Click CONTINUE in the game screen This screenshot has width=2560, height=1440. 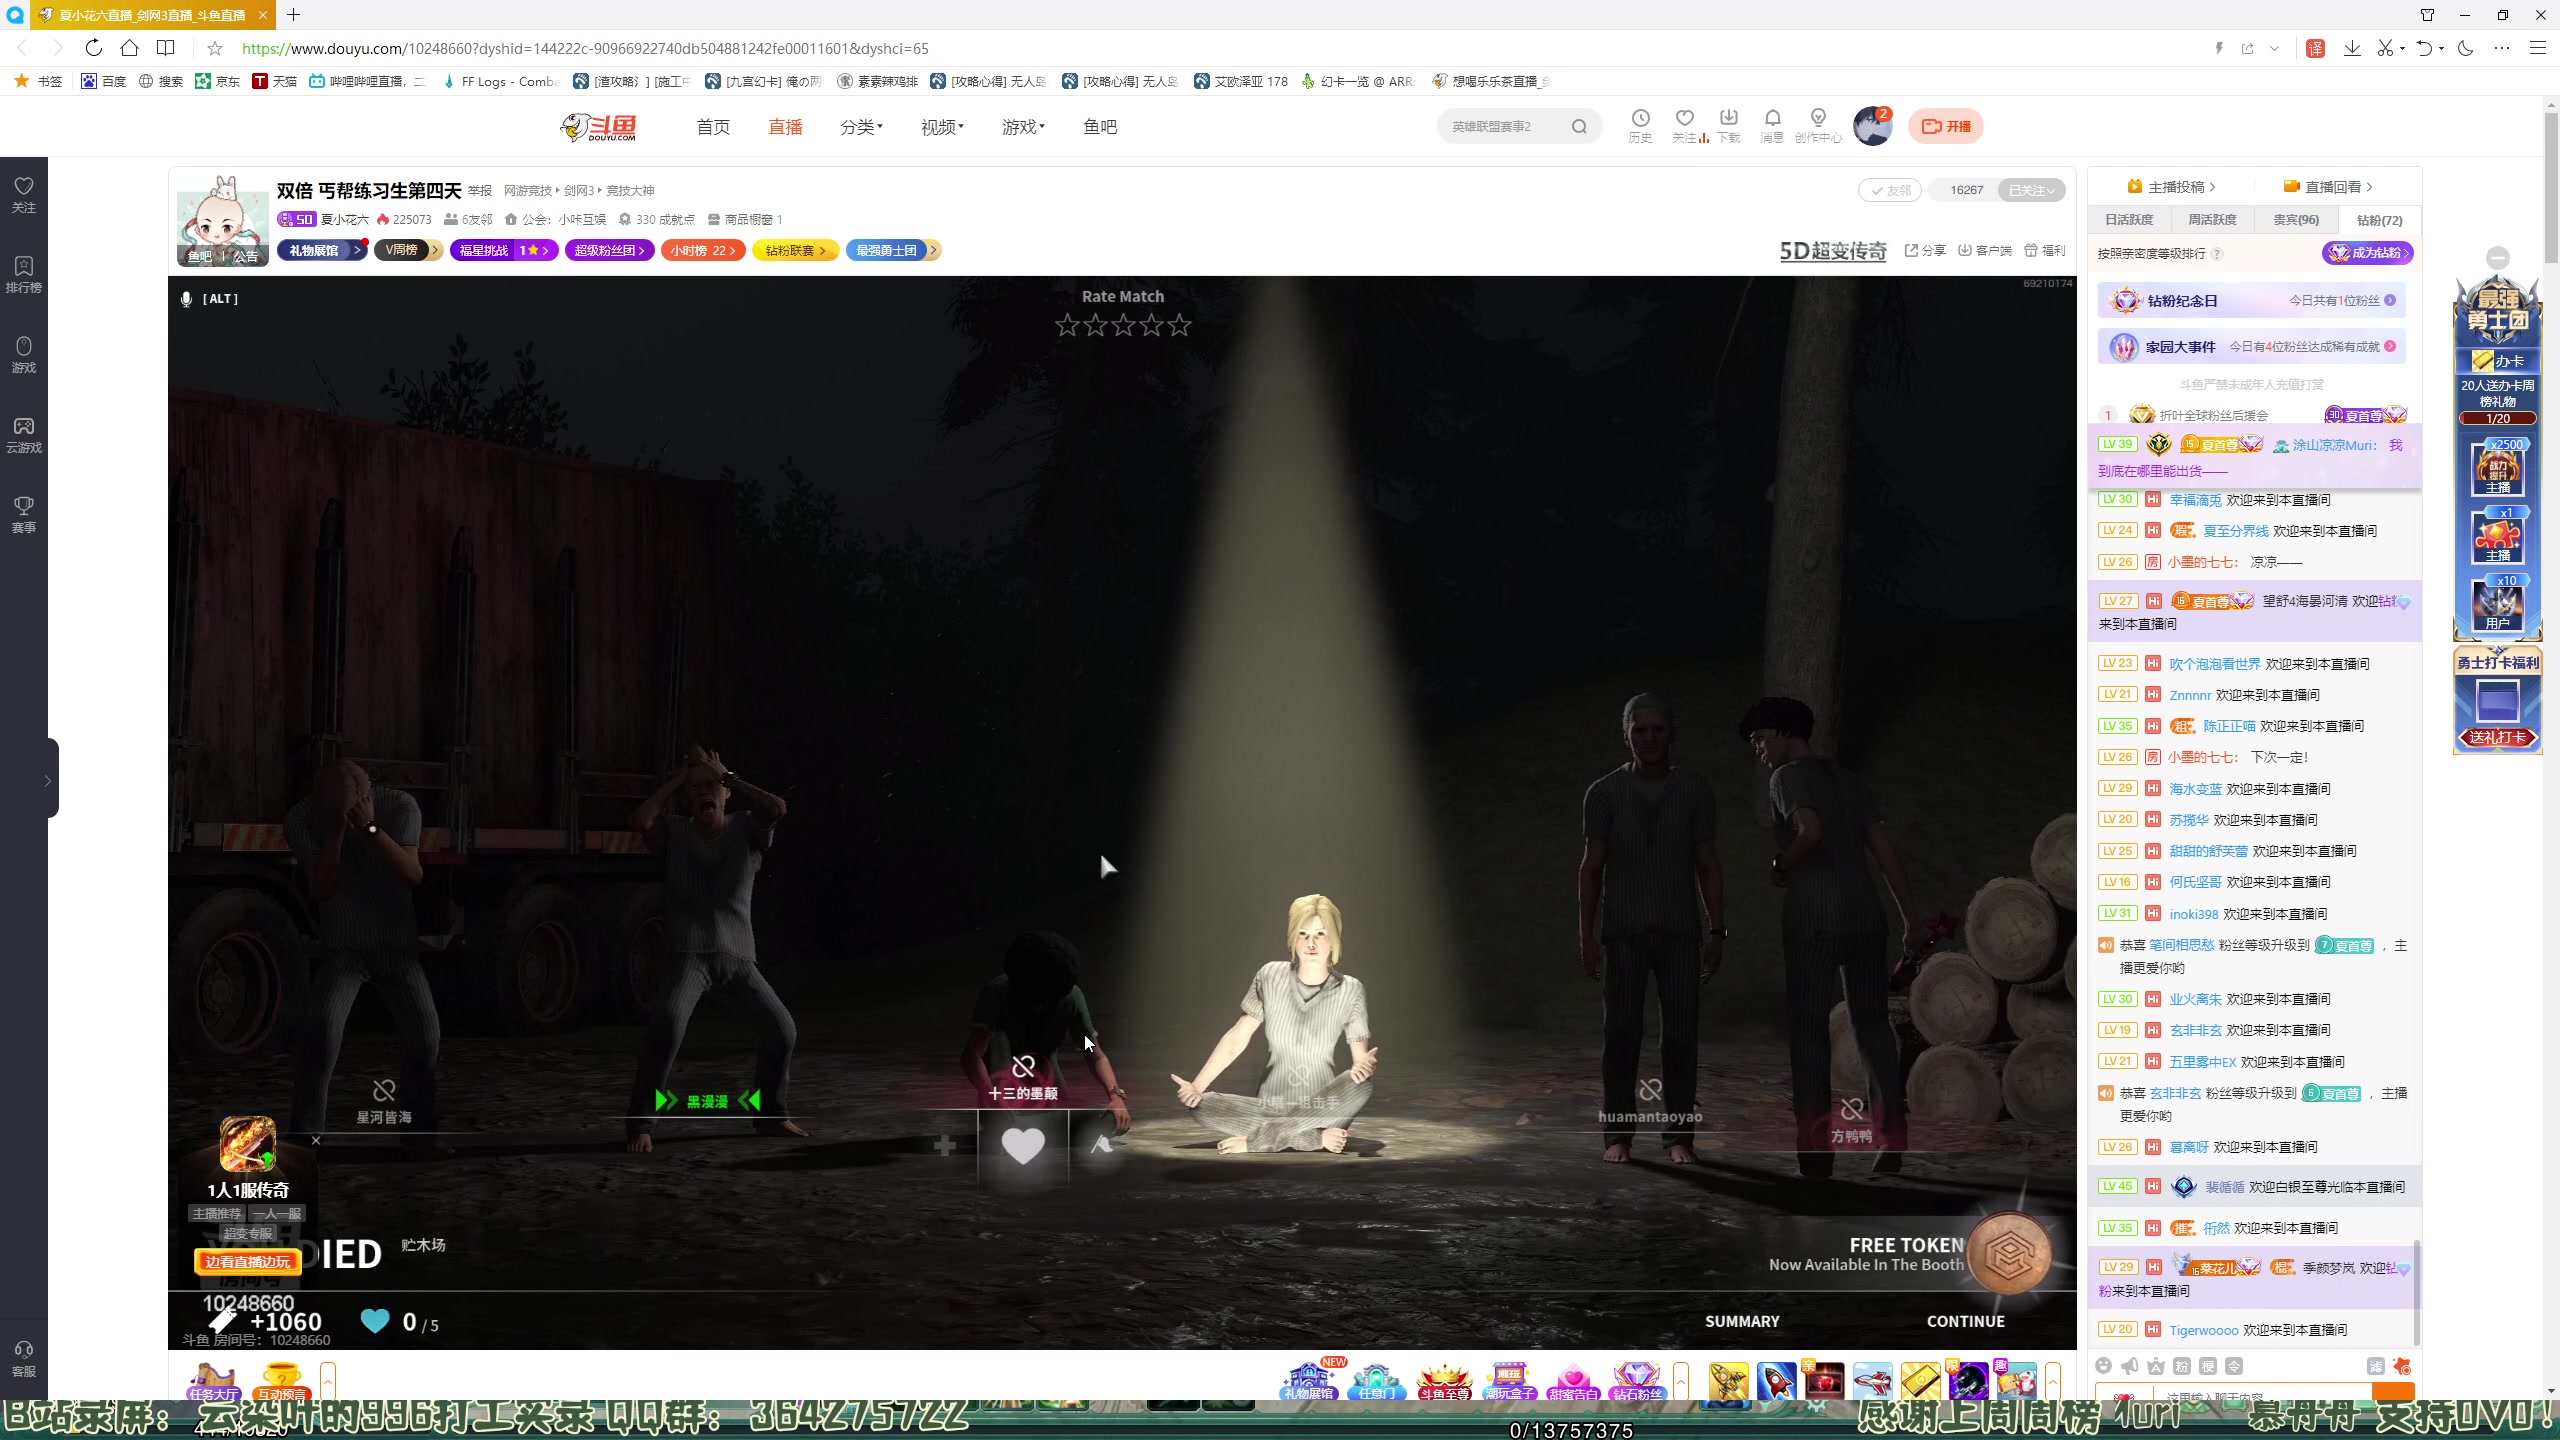(1965, 1321)
